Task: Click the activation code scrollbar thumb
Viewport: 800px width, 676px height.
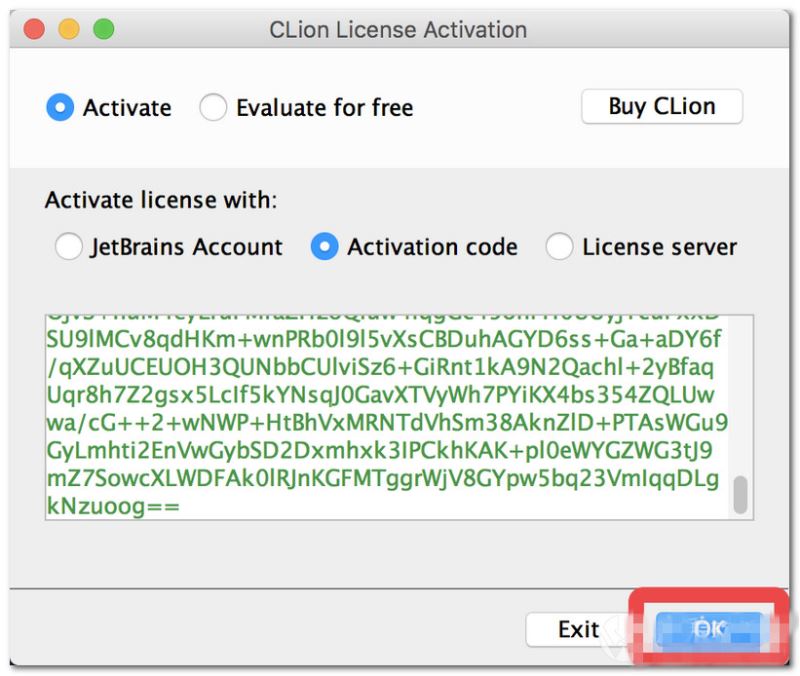Action: pyautogui.click(x=740, y=494)
